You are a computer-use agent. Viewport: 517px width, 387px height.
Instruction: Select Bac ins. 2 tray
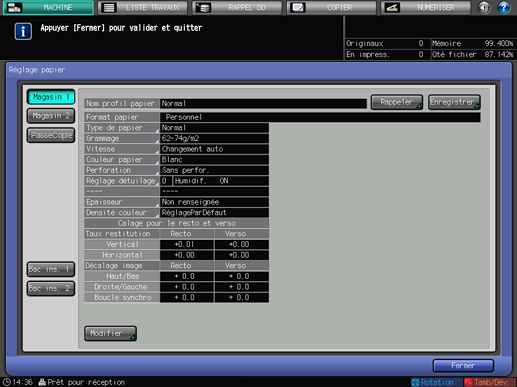click(51, 288)
